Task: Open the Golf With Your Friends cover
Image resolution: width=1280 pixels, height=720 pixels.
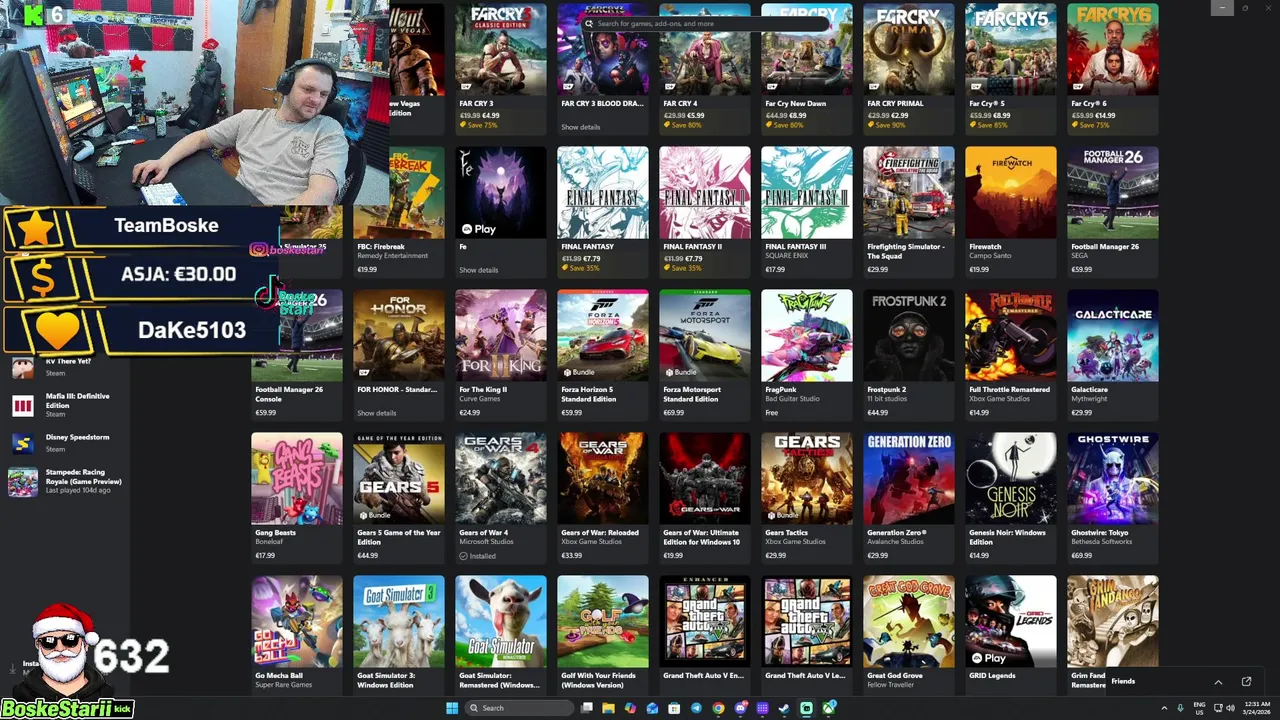Action: click(603, 621)
